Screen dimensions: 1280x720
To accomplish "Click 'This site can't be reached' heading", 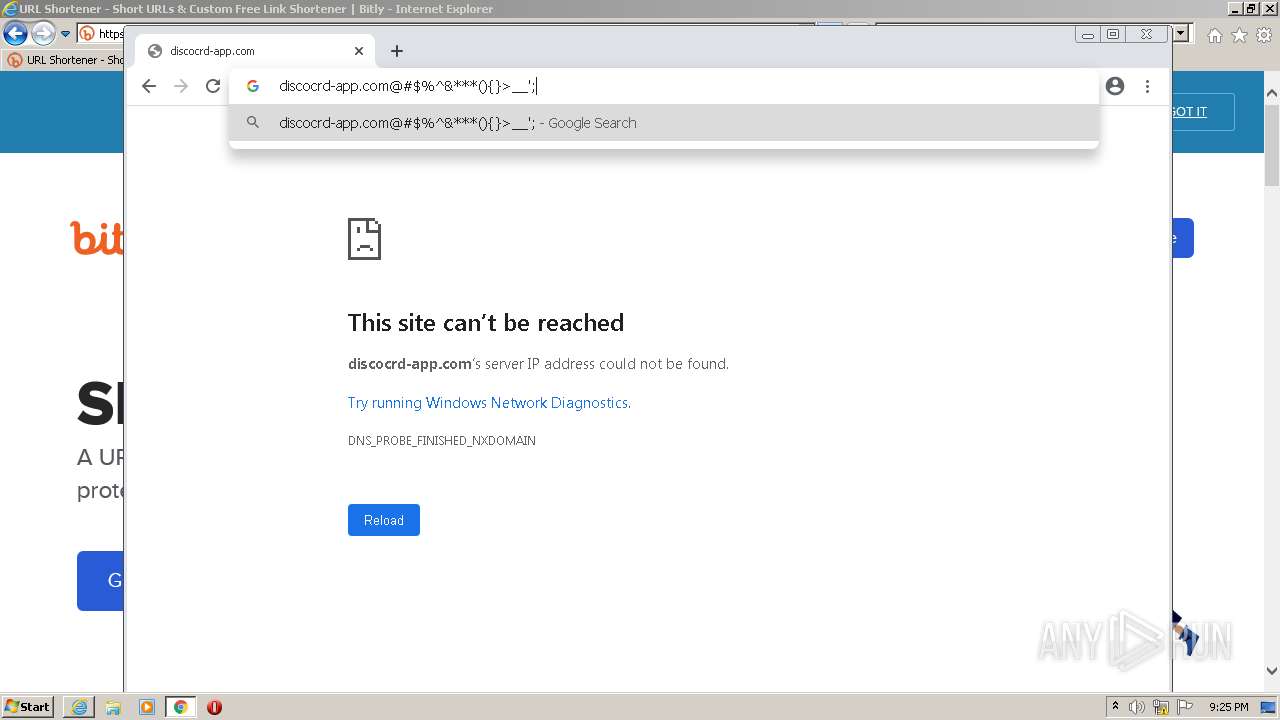I will tap(486, 323).
